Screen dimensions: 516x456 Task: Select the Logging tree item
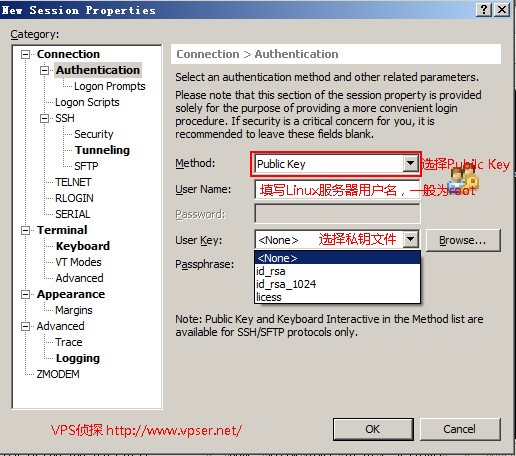coord(78,358)
